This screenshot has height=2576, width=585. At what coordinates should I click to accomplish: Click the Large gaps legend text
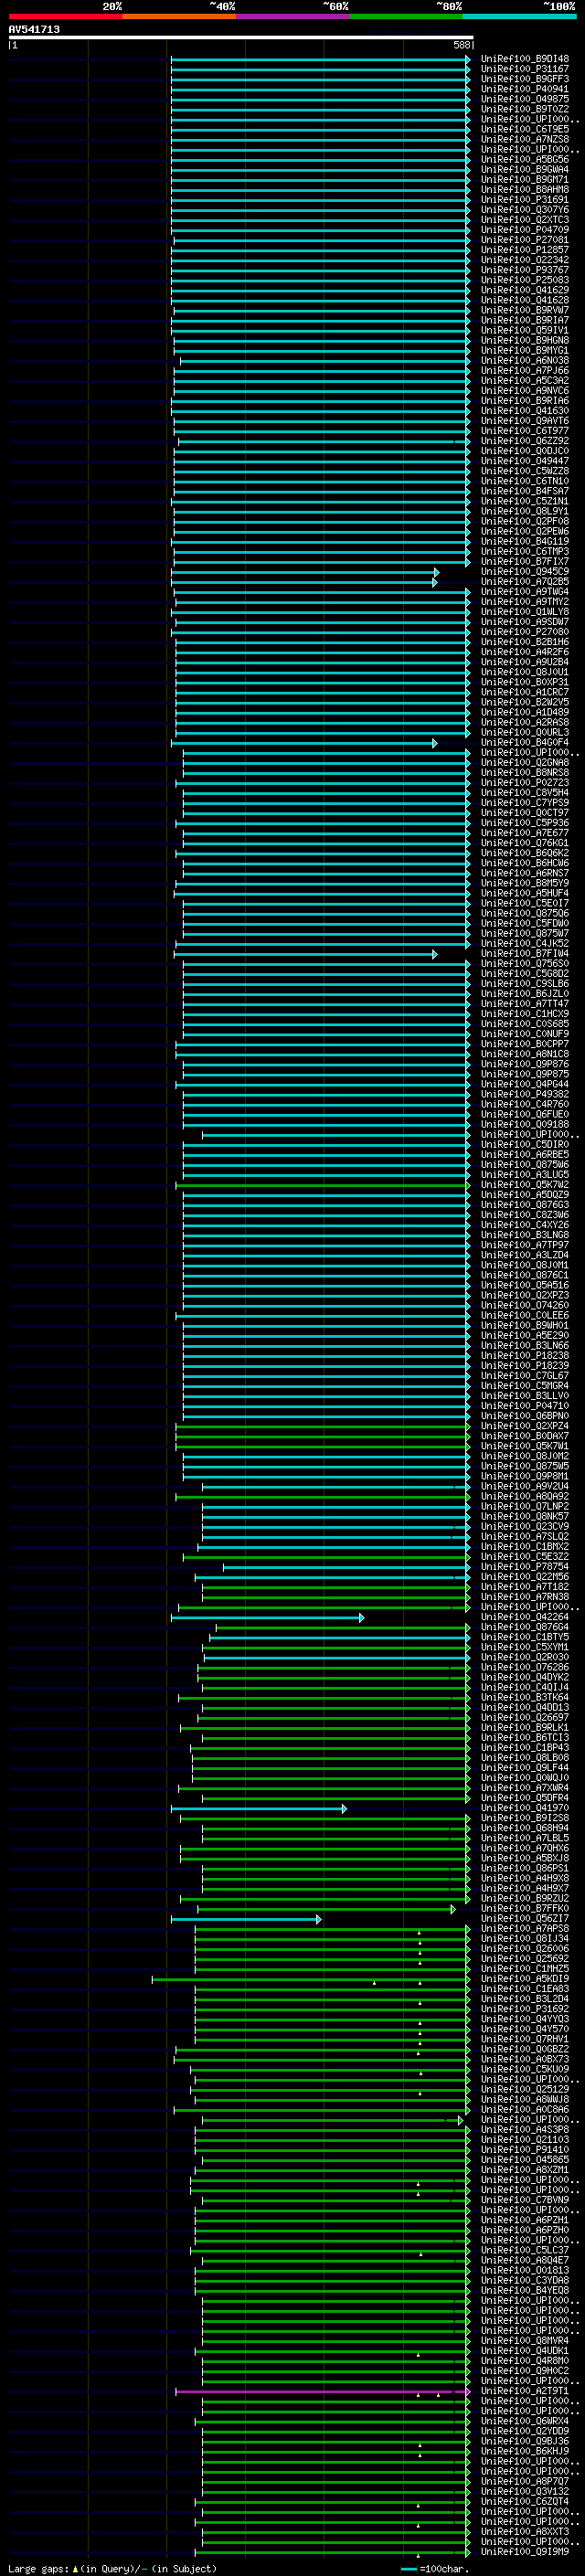click(x=39, y=2569)
